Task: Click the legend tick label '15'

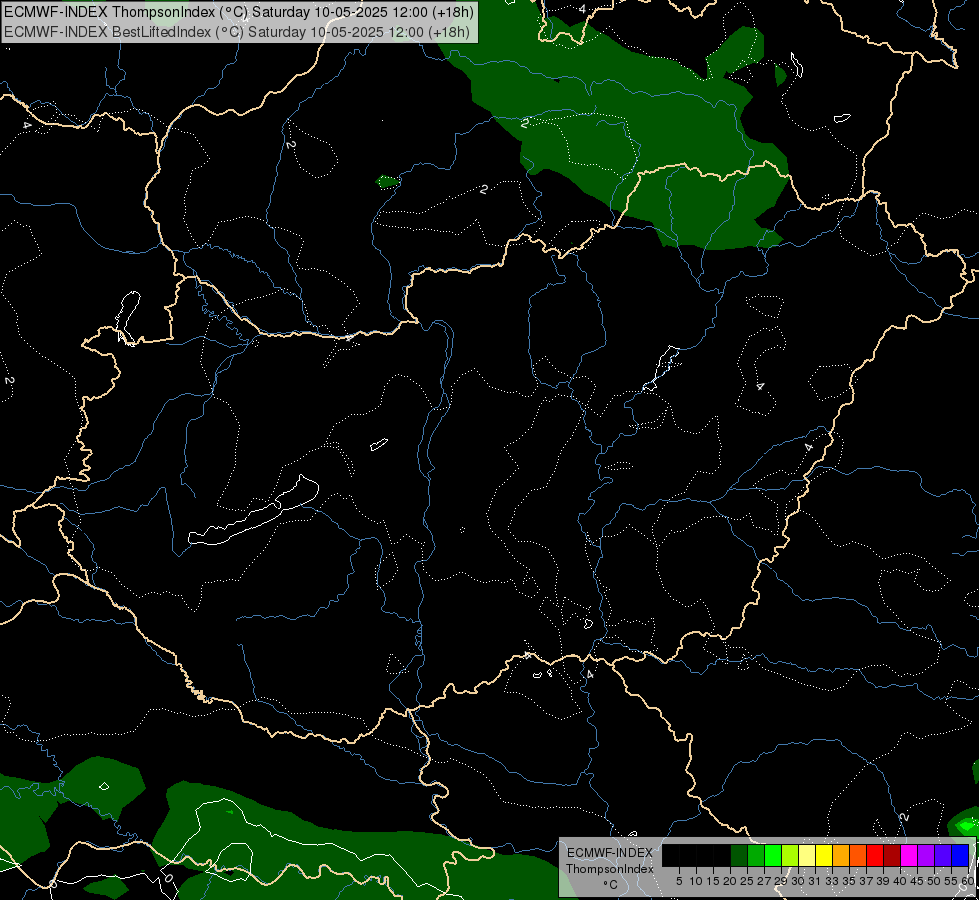Action: [x=713, y=881]
